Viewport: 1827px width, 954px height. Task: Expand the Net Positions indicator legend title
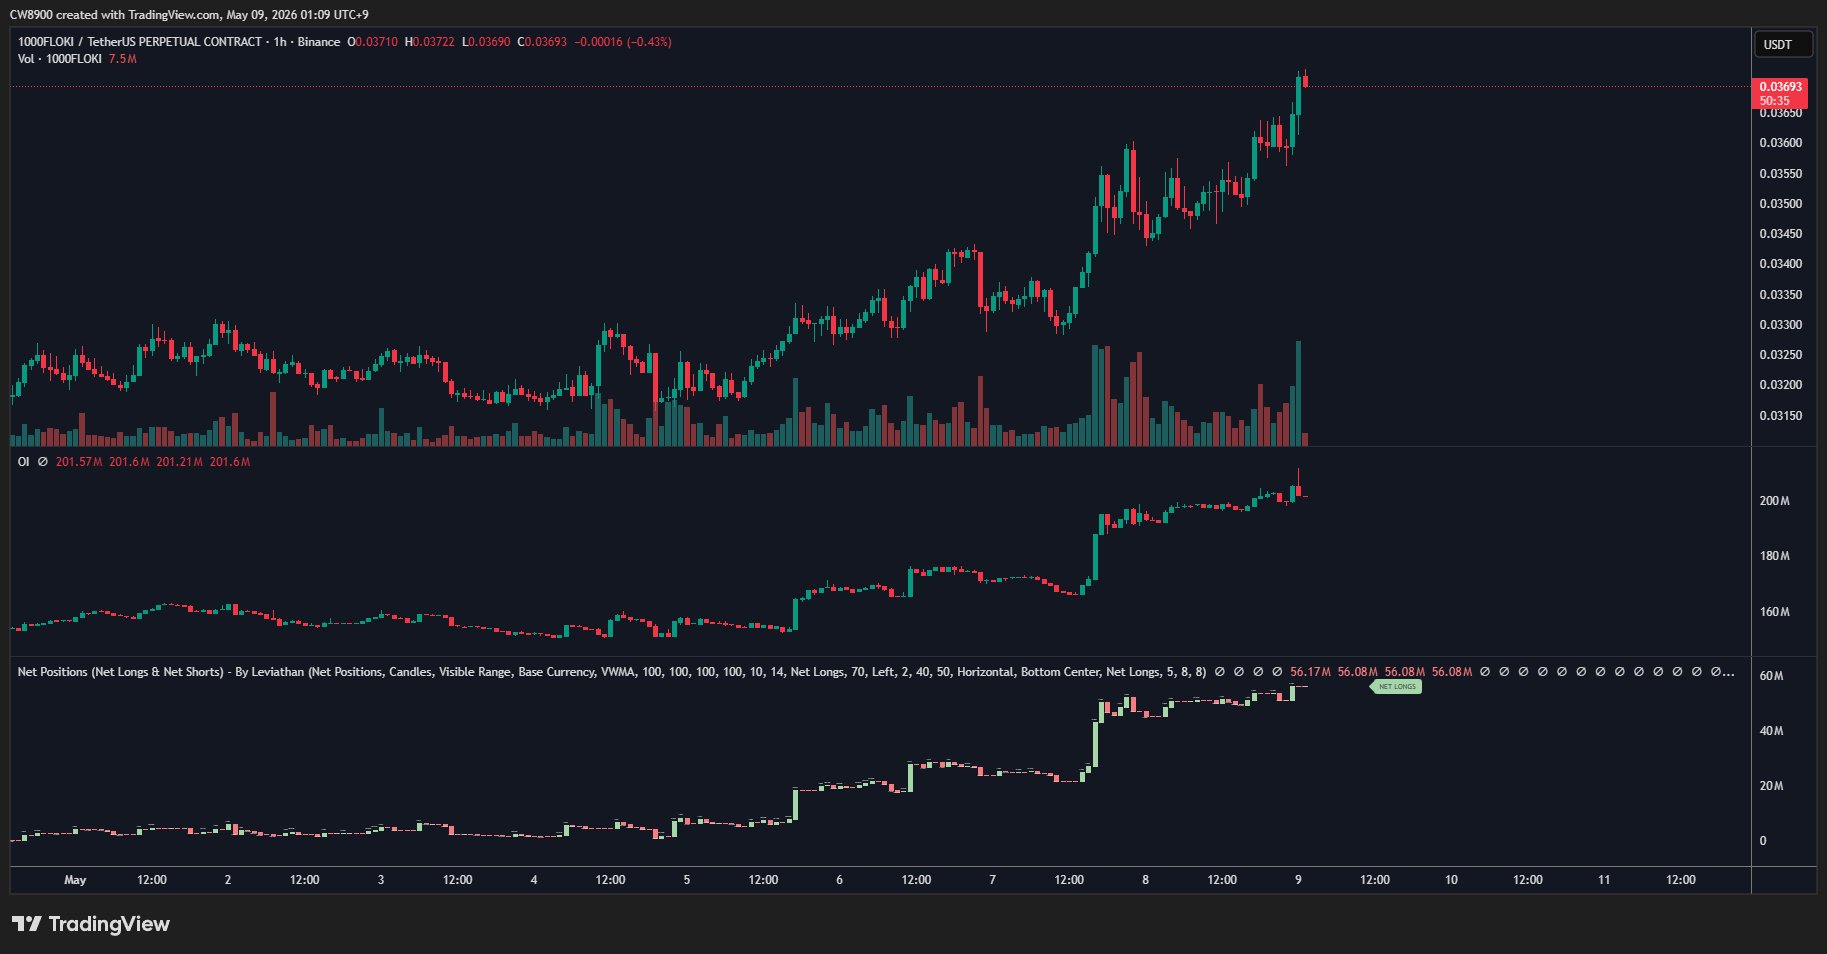(x=611, y=672)
